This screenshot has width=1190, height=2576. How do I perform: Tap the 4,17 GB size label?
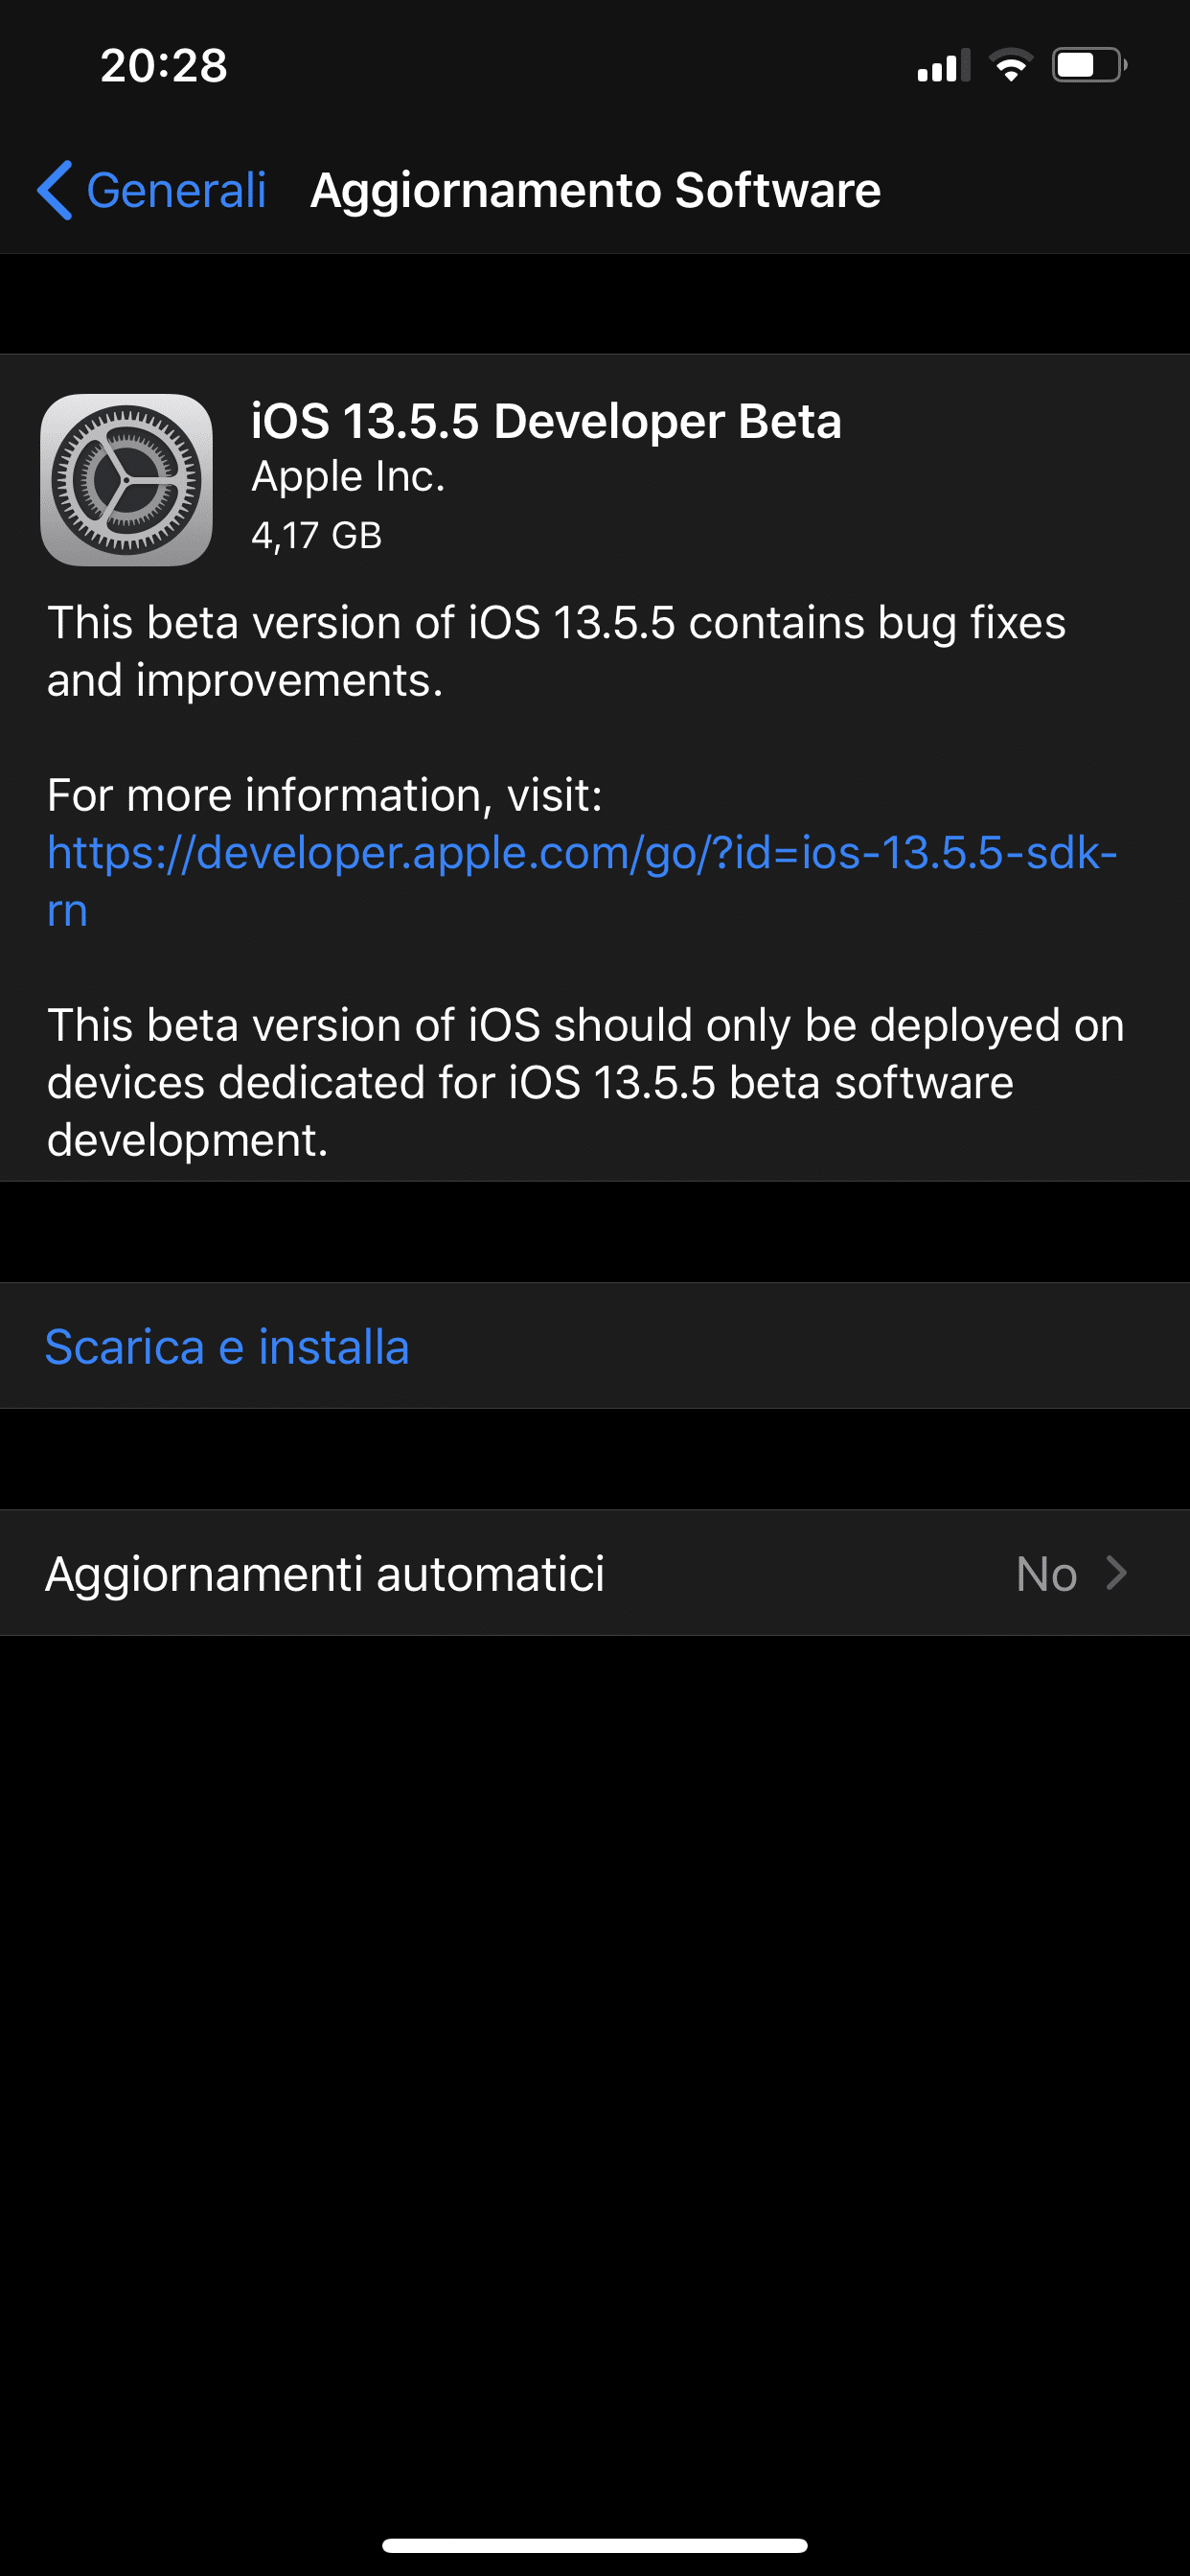[x=316, y=536]
